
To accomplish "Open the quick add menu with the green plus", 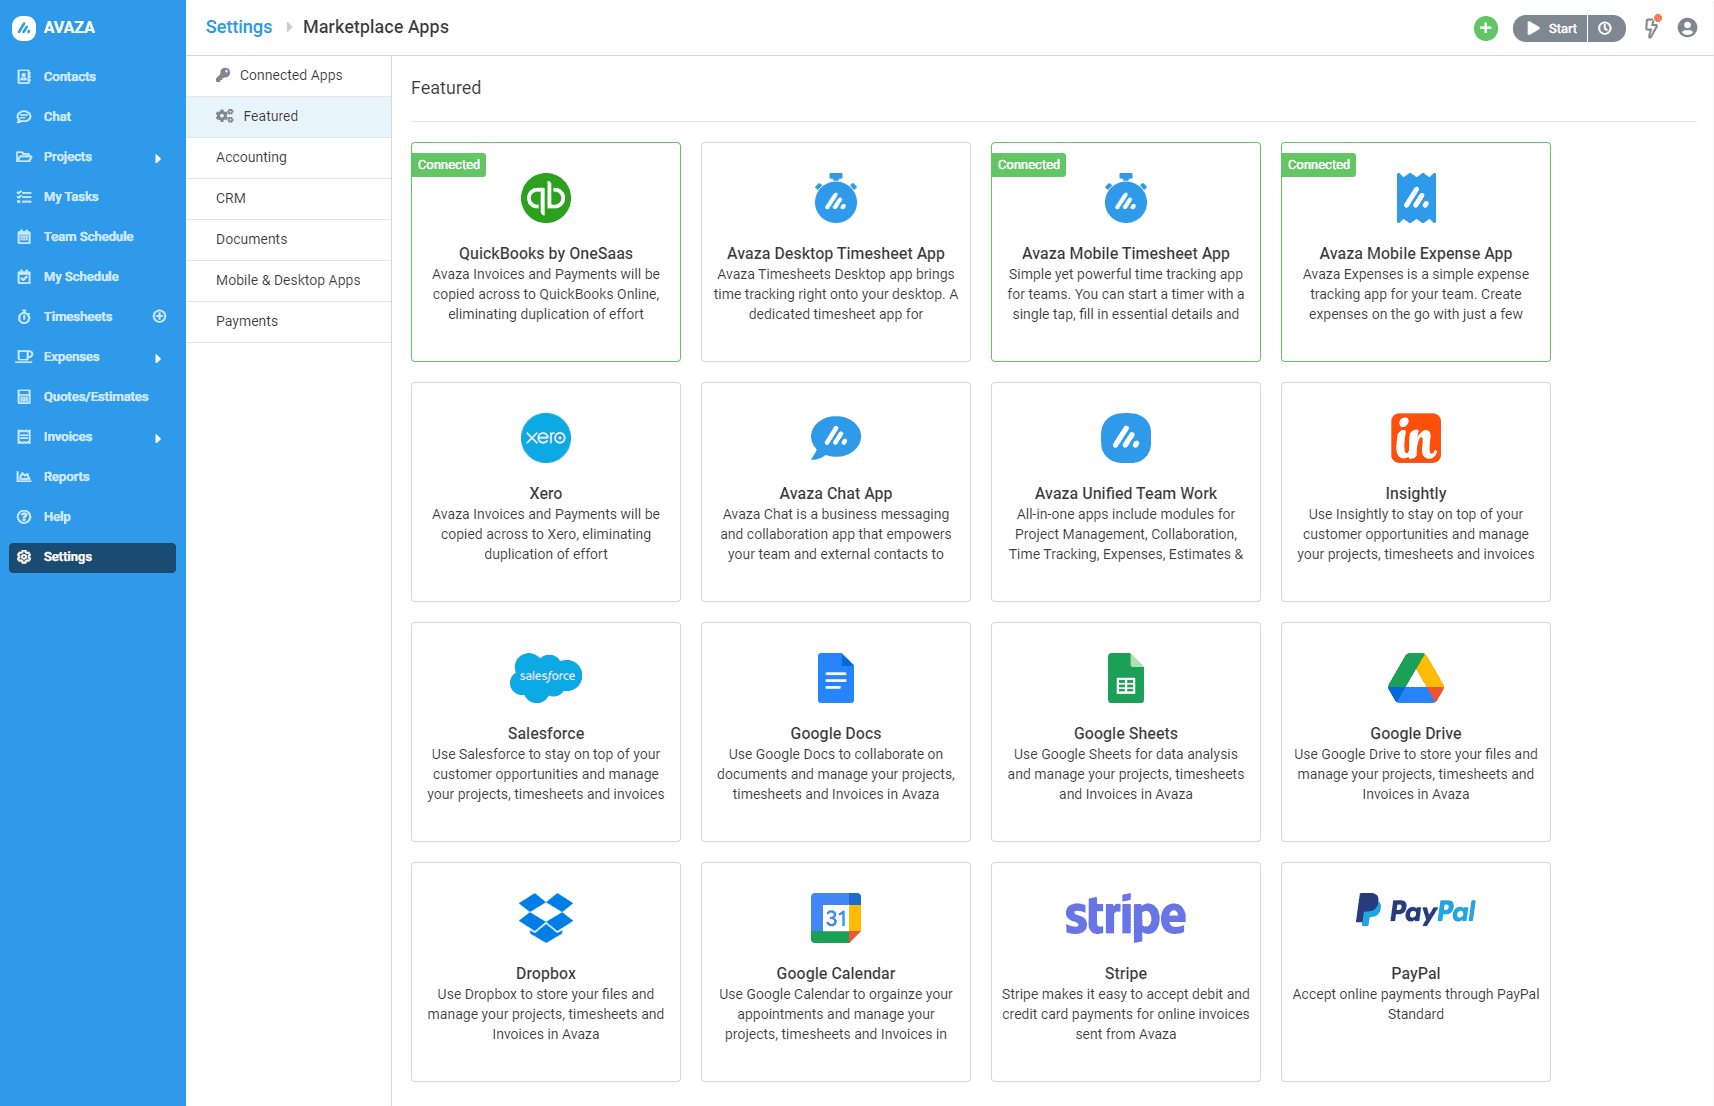I will tap(1486, 28).
